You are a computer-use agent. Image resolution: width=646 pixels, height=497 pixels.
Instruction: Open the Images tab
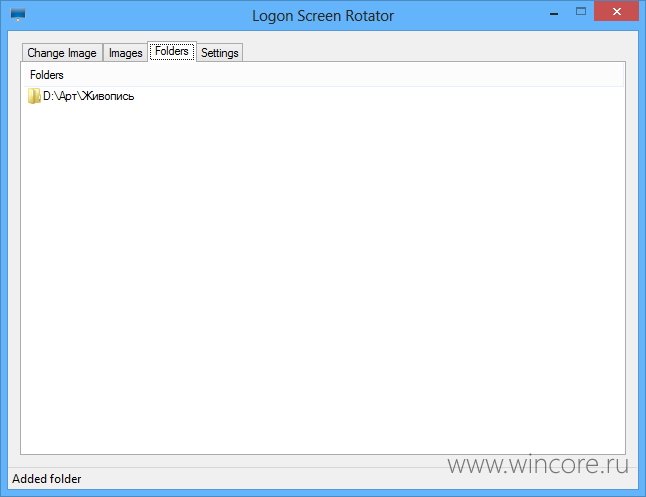(x=125, y=53)
